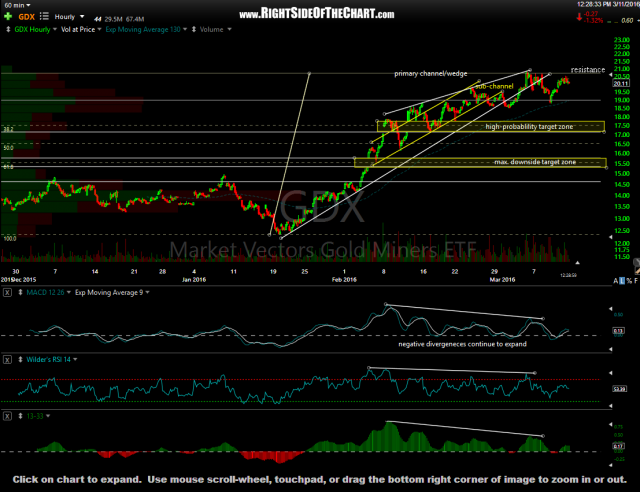
Task: Click the white up-triangle marker below volume bars
Action: (577, 263)
